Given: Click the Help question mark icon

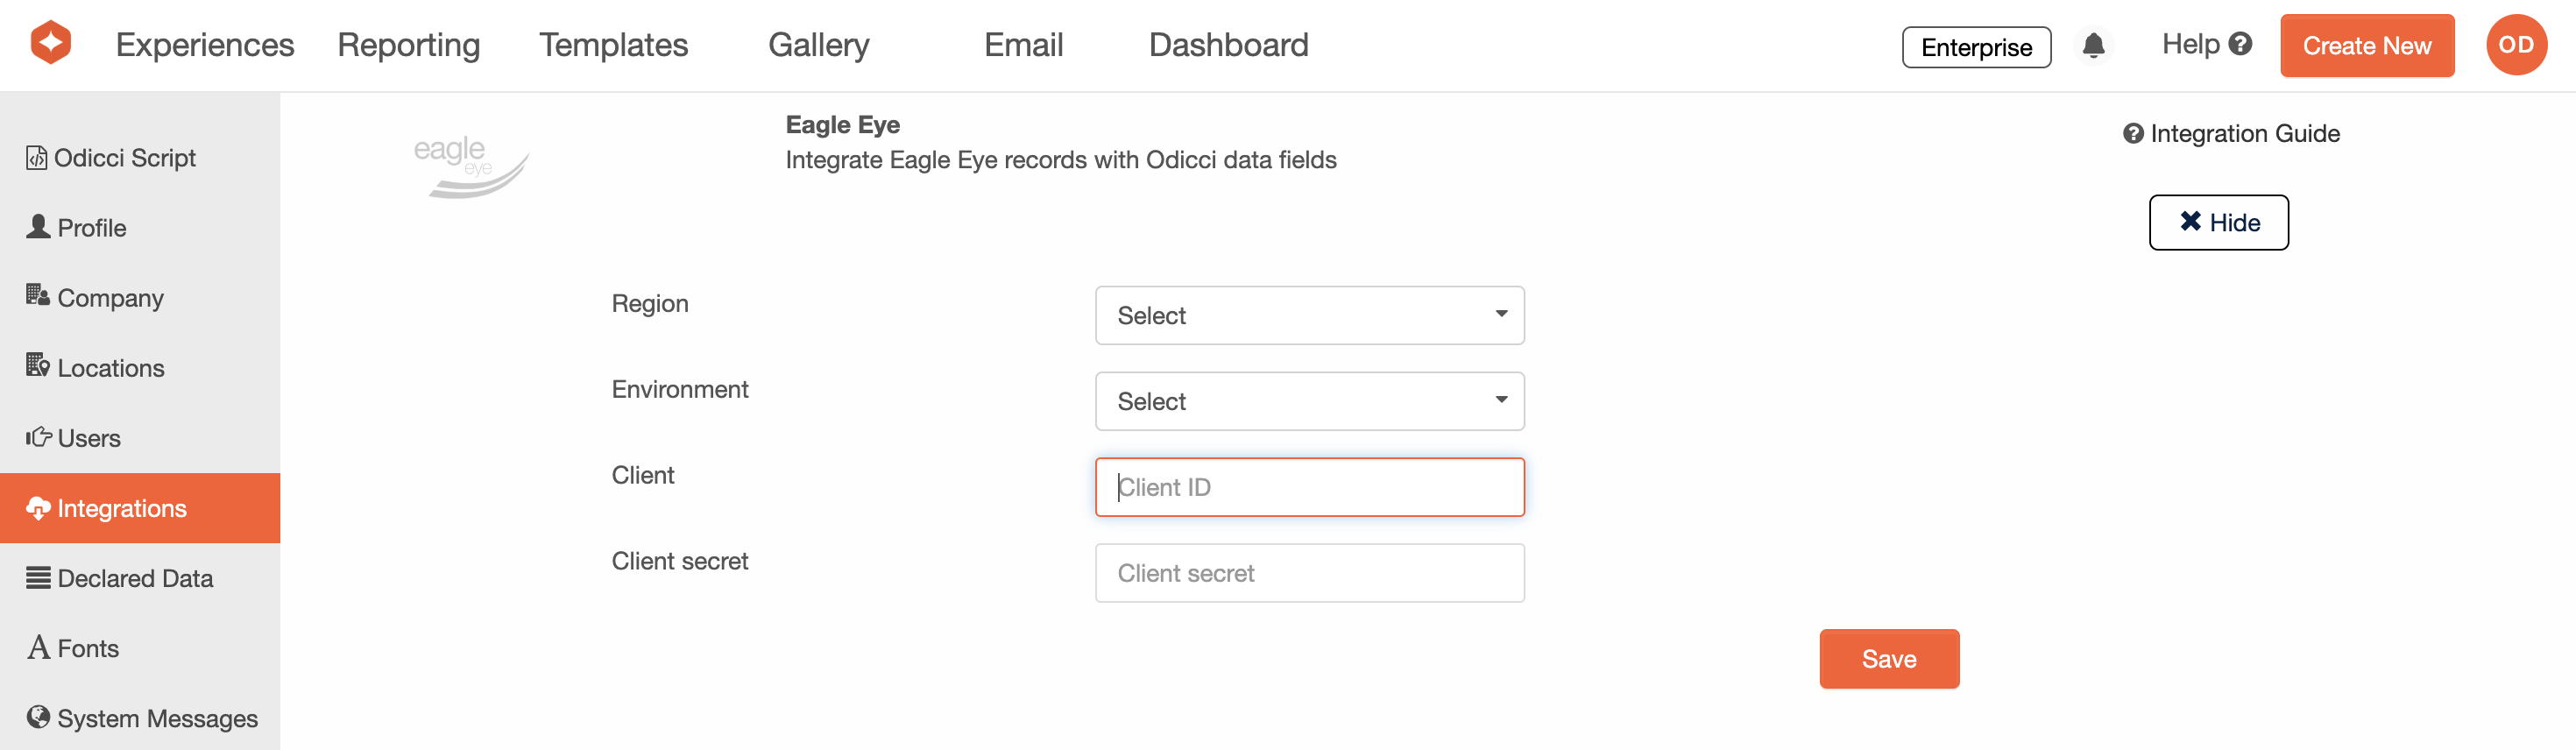Looking at the screenshot, I should (x=2241, y=44).
